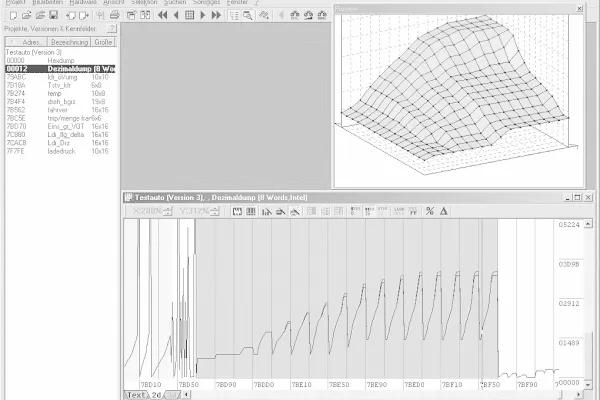The width and height of the screenshot is (600, 400).
Task: Sort by the Größe column header
Action: pyautogui.click(x=103, y=42)
